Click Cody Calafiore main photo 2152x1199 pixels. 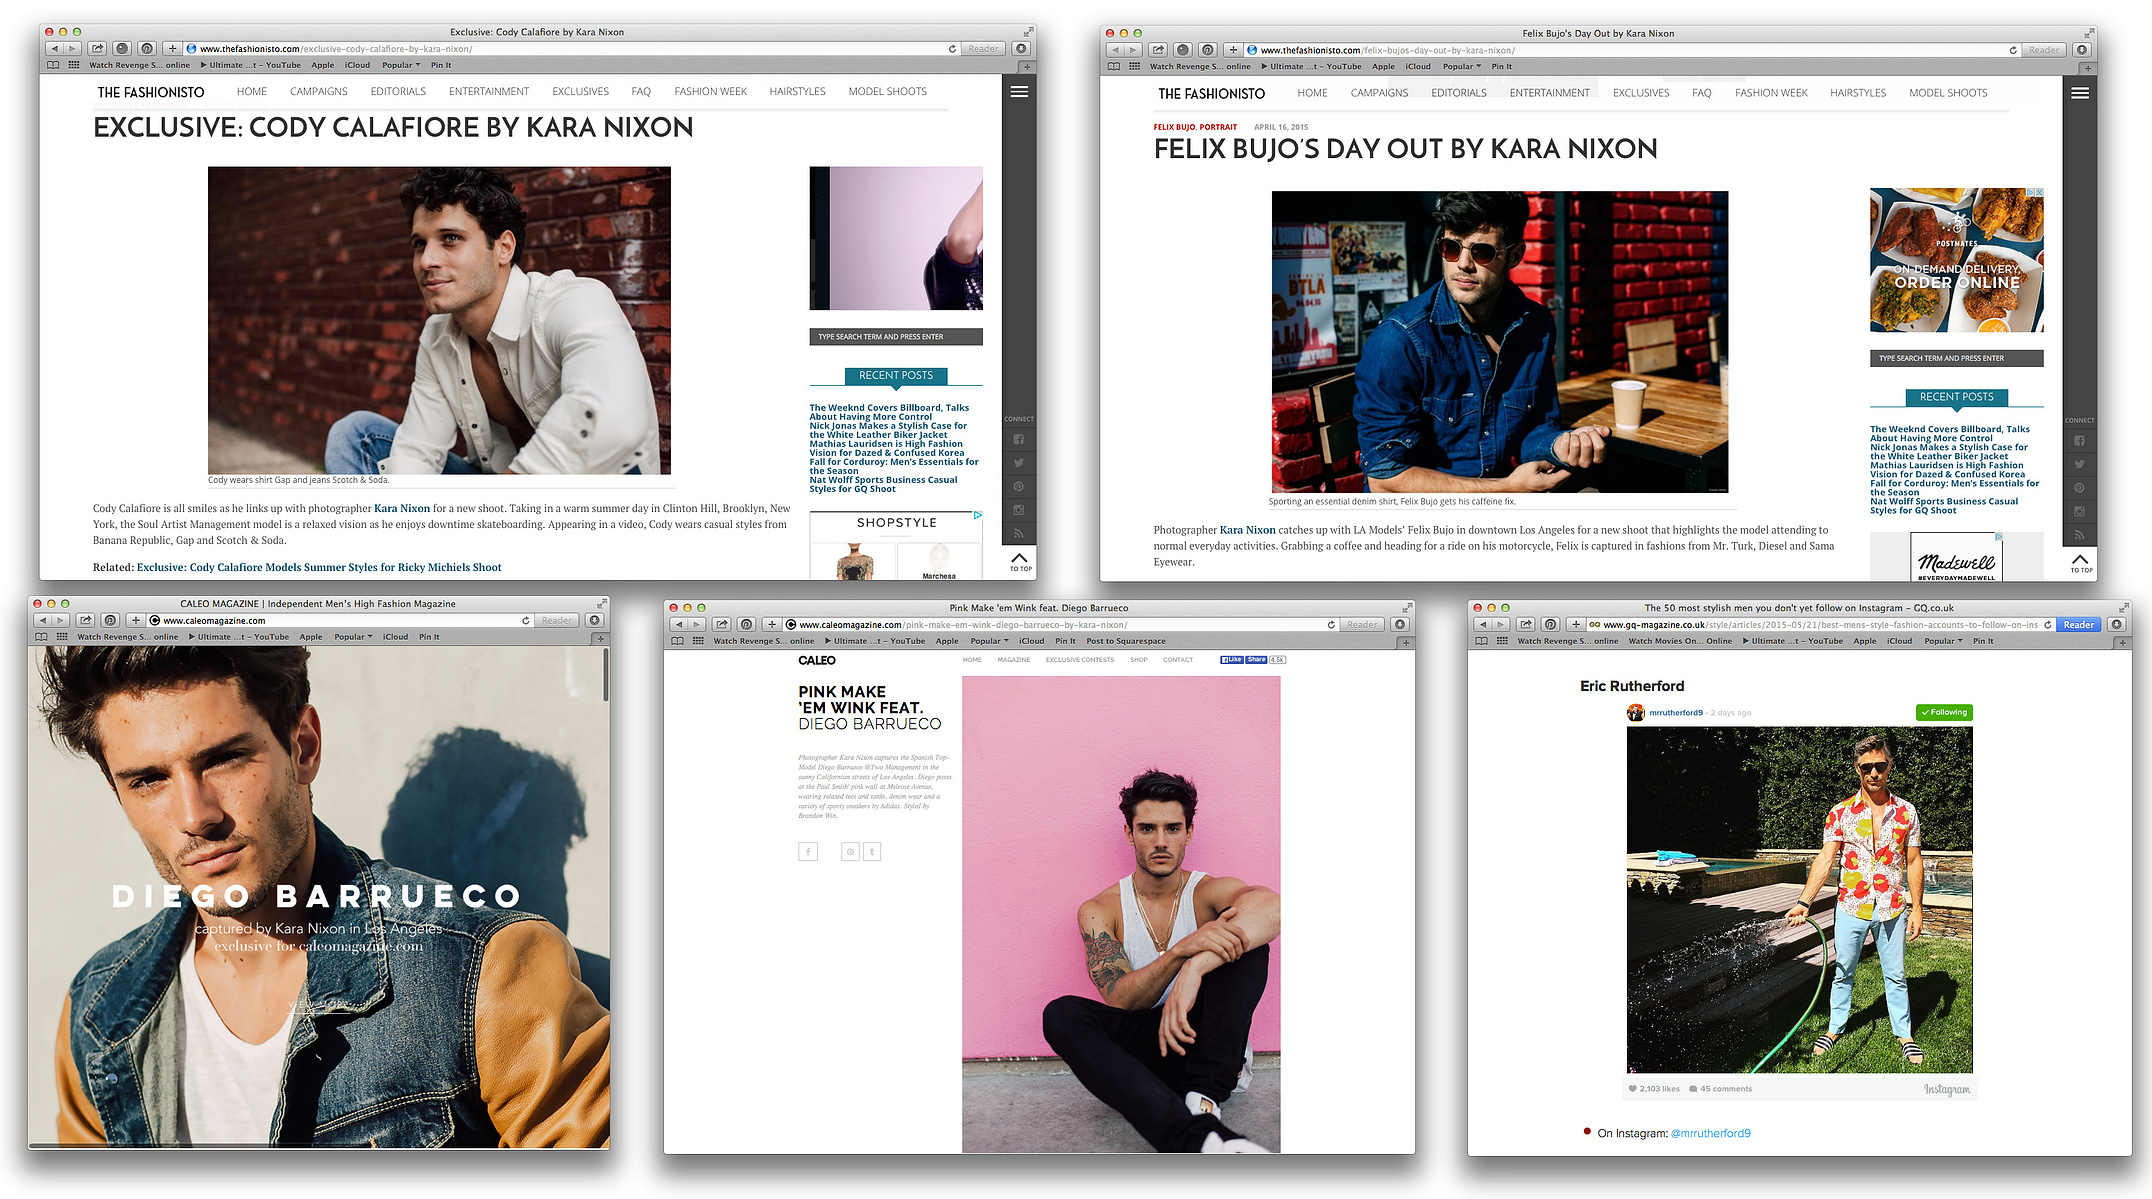pyautogui.click(x=439, y=320)
